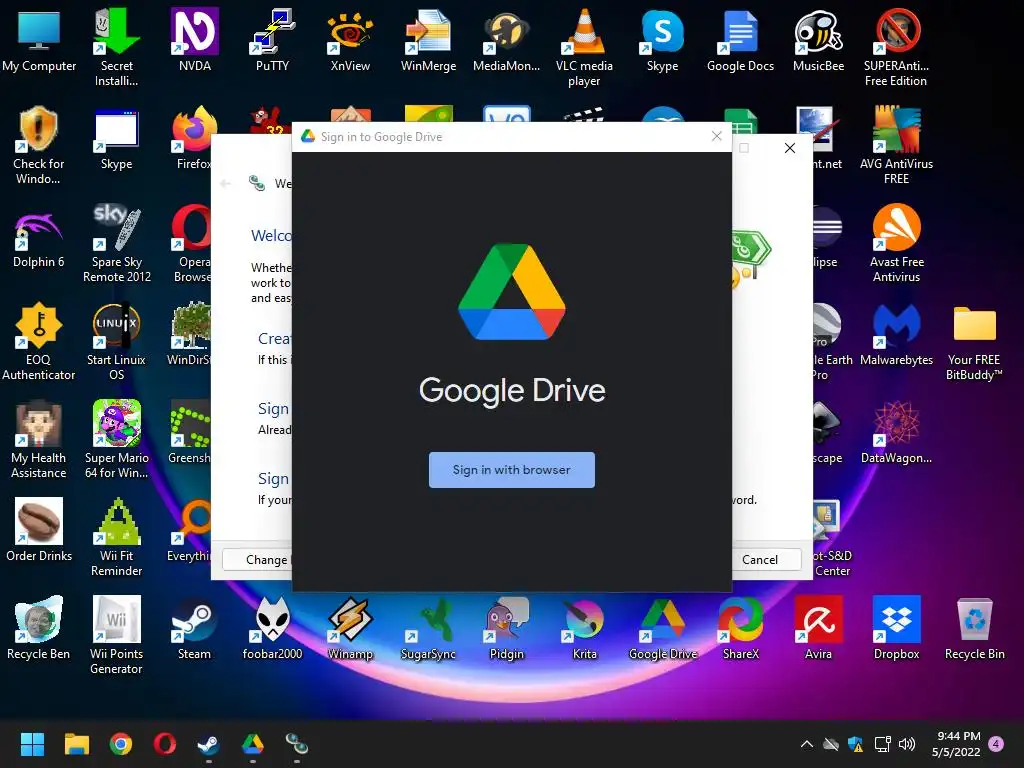Open Dropbox desktop shortcut
Image resolution: width=1024 pixels, height=768 pixels.
tap(896, 628)
